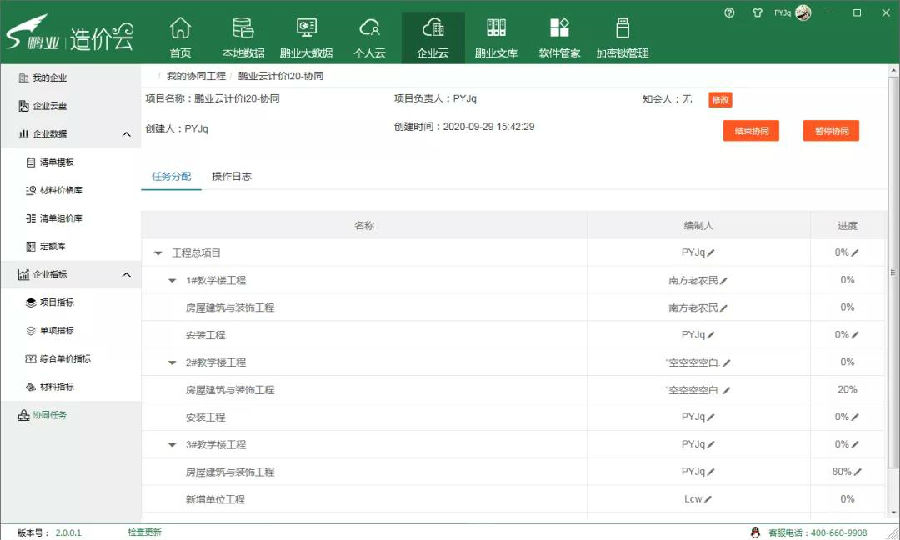Click the 检查更新 link in status bar
Image resolution: width=900 pixels, height=540 pixels.
coord(144,532)
